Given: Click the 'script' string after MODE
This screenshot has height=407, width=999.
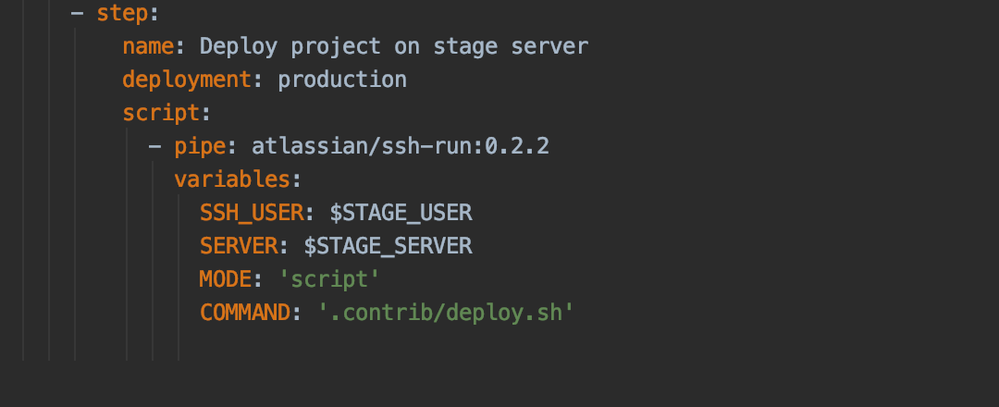Looking at the screenshot, I should tap(329, 279).
